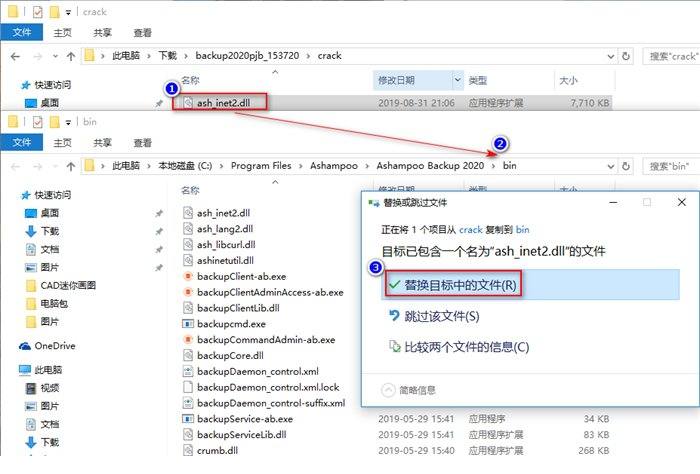Click Program Files breadcrumb in bin window
The width and height of the screenshot is (700, 474).
point(261,166)
